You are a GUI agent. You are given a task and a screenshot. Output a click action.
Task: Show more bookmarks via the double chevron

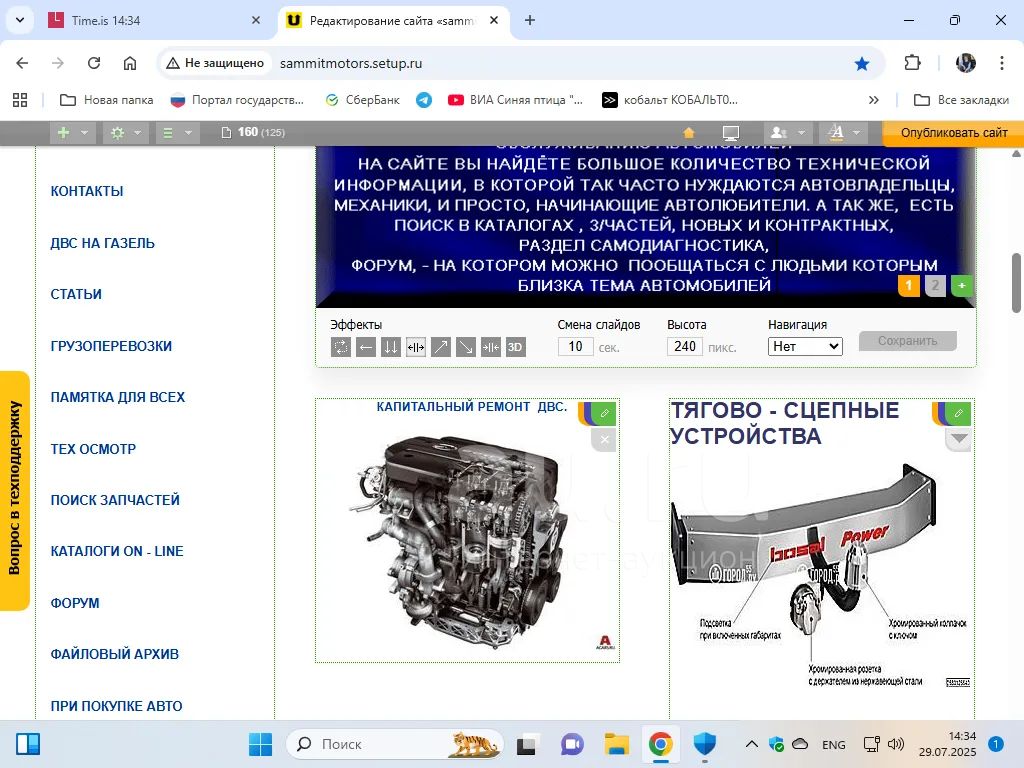click(874, 100)
